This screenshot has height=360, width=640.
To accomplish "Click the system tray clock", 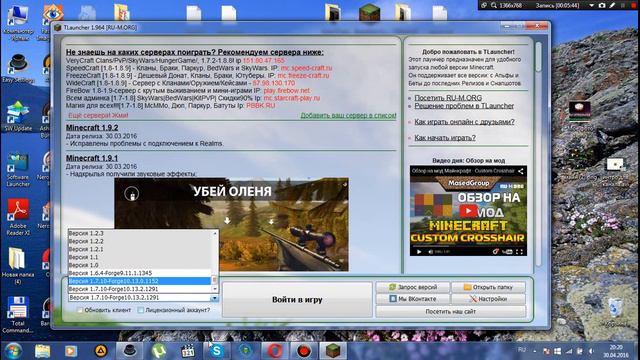I will pos(616,351).
